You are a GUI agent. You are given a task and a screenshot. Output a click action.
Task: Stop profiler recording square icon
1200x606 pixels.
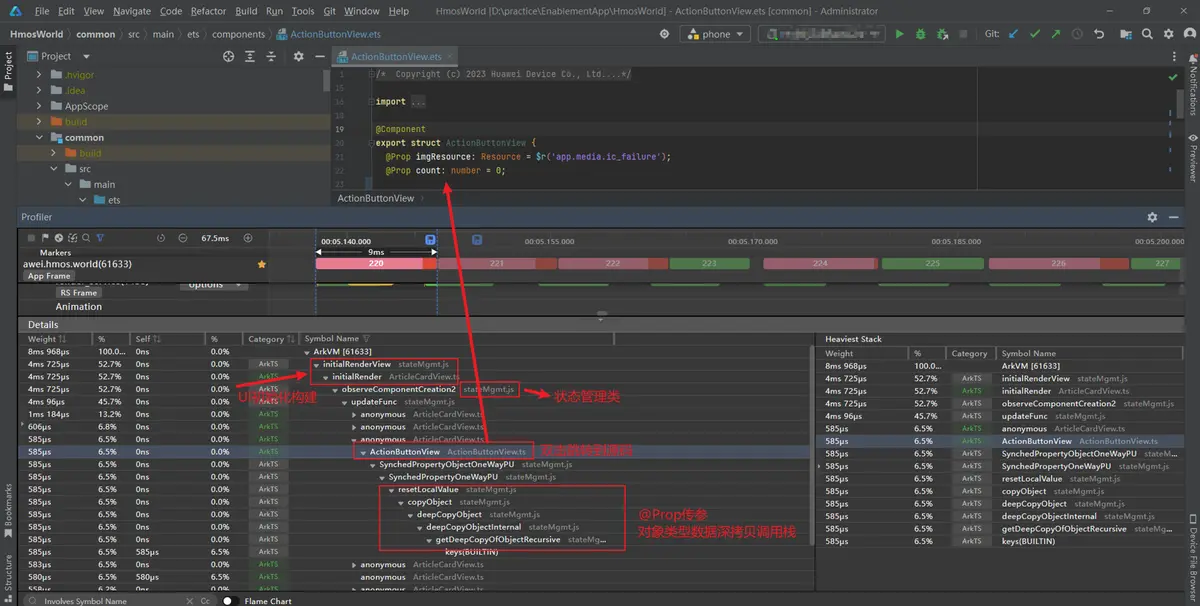[x=31, y=238]
